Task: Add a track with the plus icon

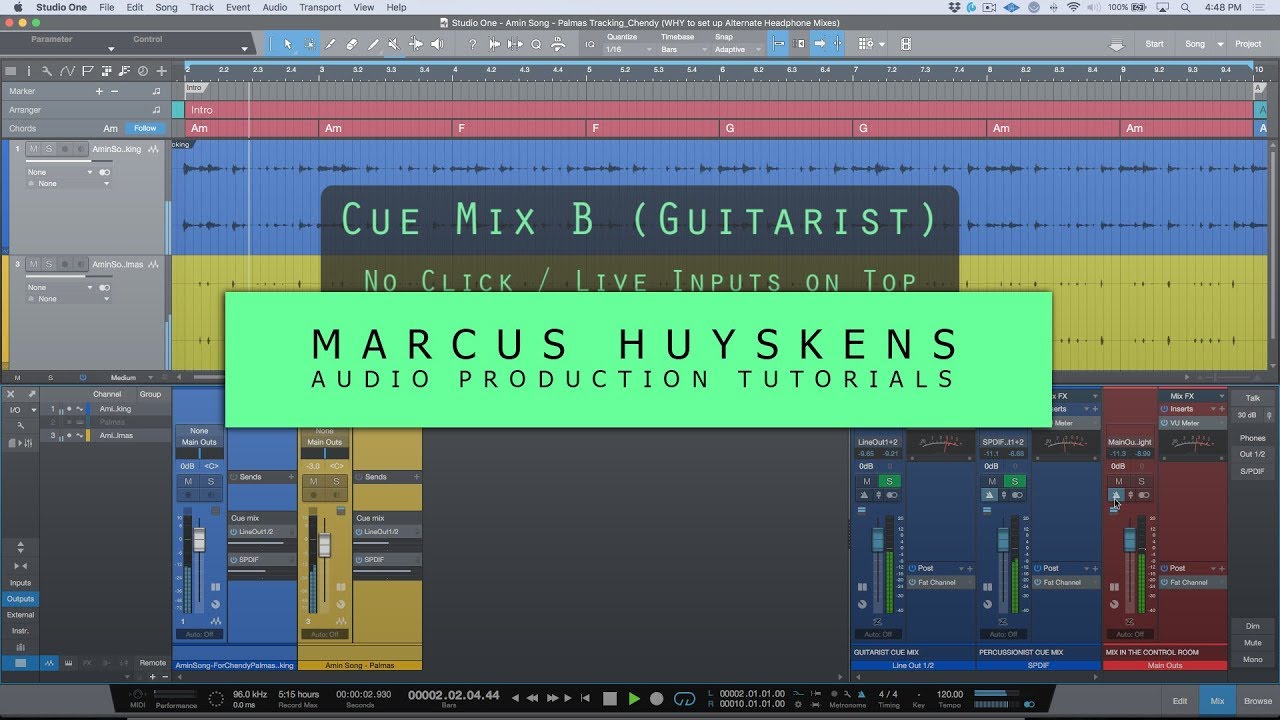Action: [161, 71]
